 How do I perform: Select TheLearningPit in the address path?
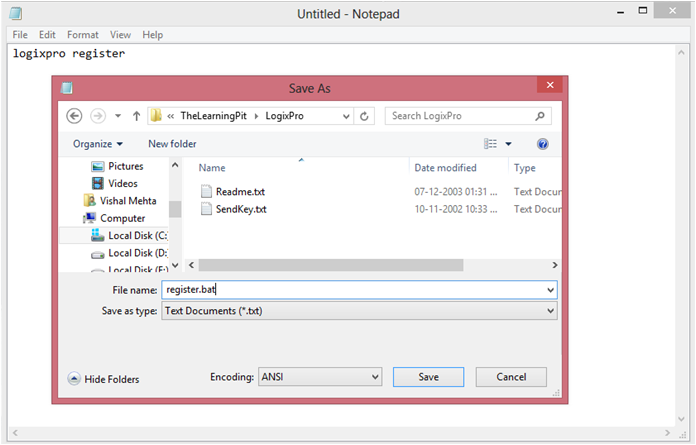pos(214,116)
